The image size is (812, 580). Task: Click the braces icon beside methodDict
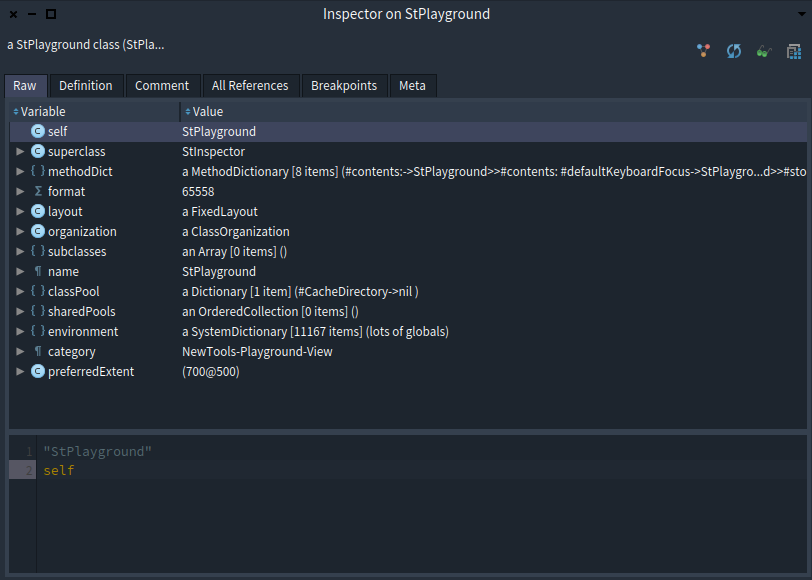tap(38, 171)
